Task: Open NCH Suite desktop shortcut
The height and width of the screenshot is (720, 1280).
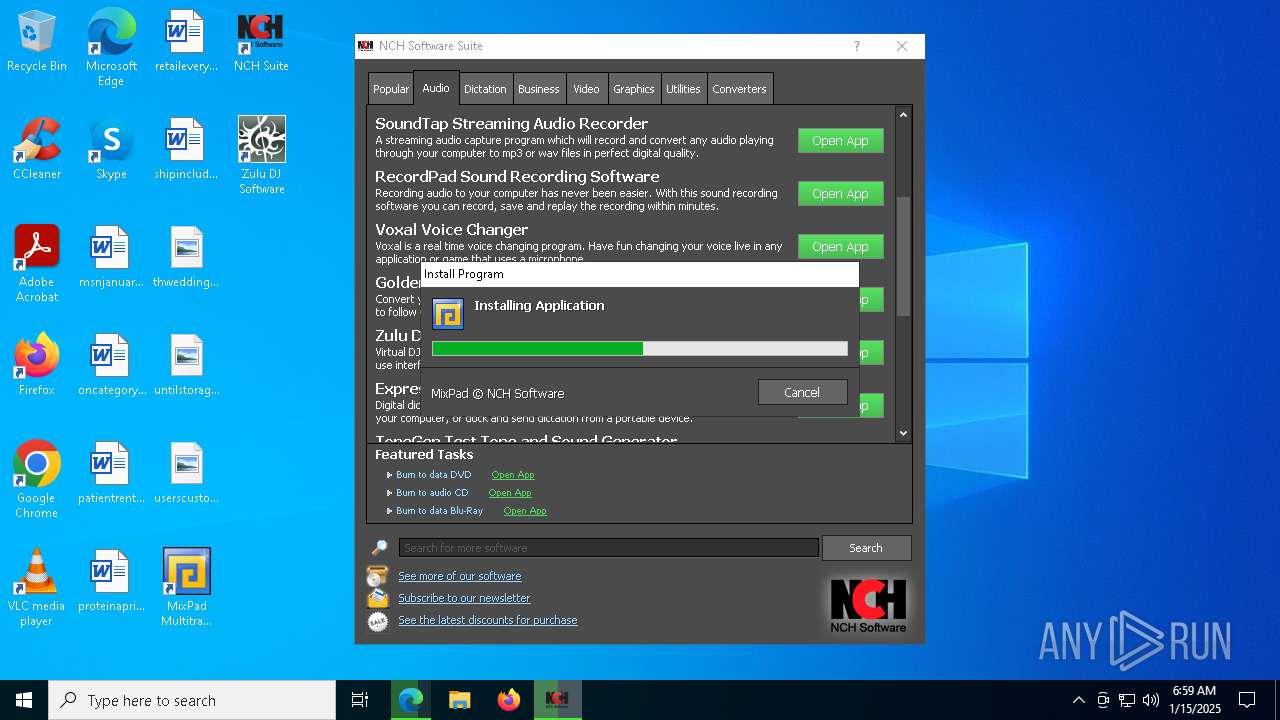Action: coord(261,42)
